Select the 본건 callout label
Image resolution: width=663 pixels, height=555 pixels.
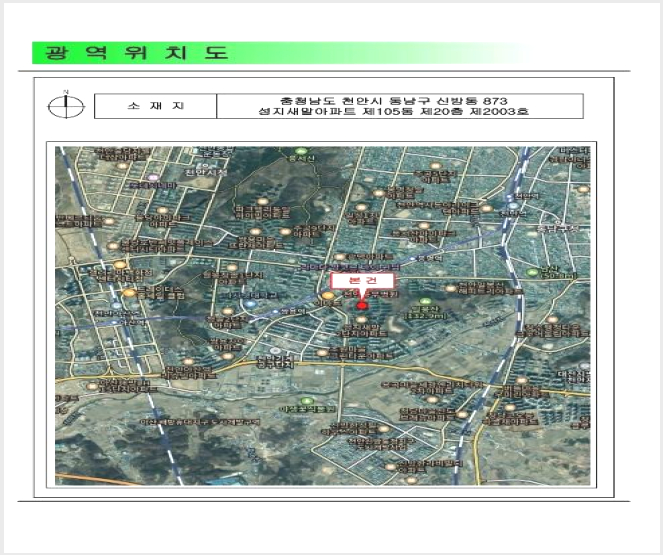coord(362,281)
